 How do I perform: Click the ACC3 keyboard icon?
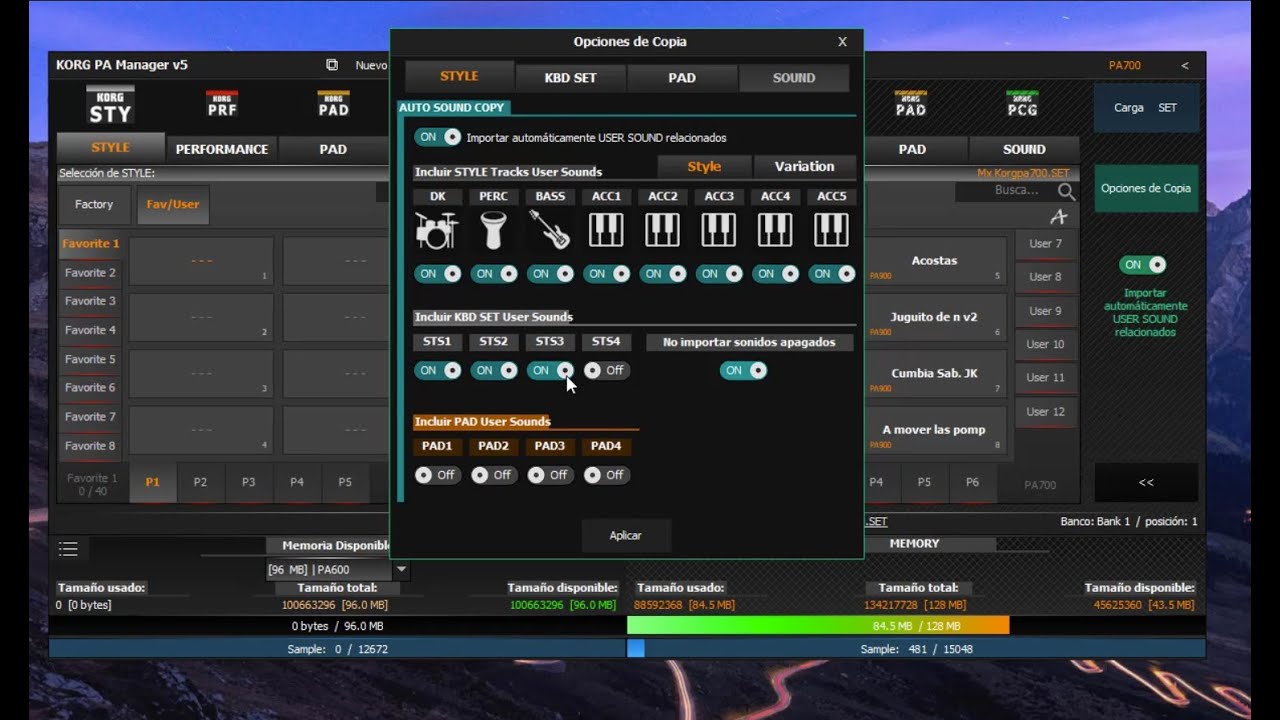[x=719, y=230]
